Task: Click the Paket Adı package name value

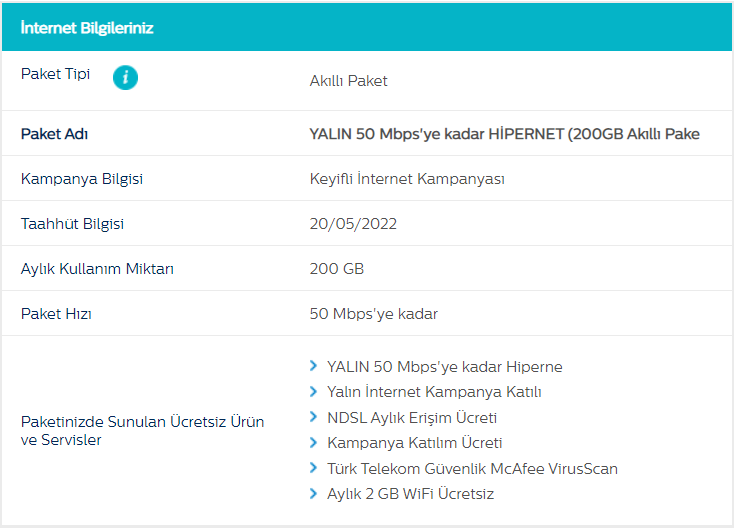Action: point(504,134)
